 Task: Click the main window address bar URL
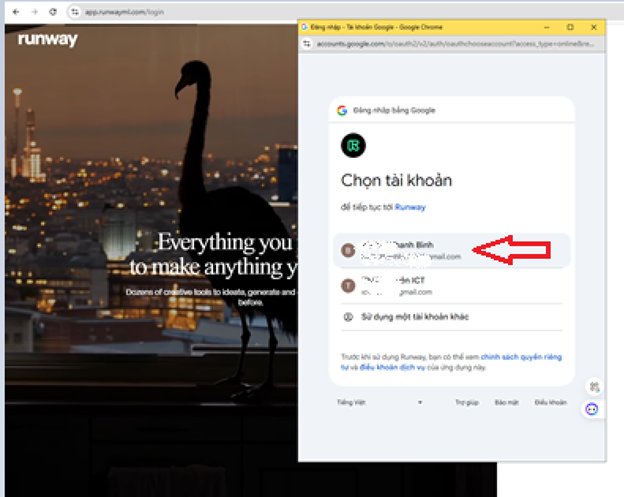[130, 11]
